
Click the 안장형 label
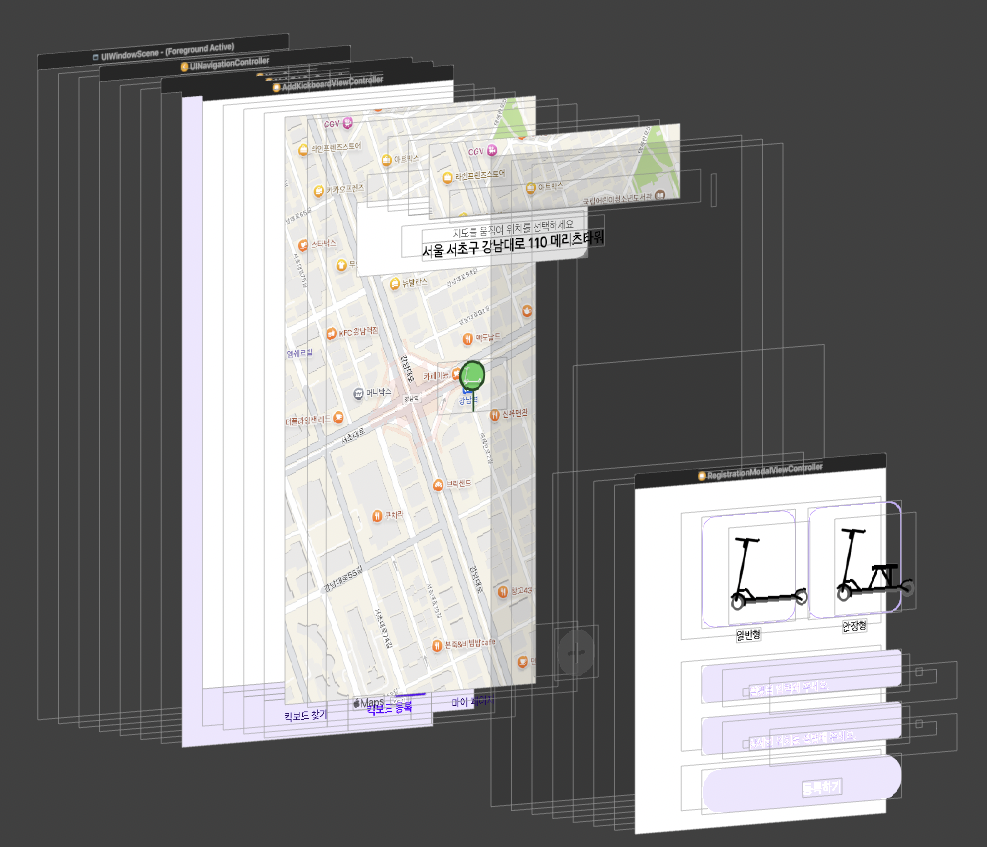tap(854, 625)
